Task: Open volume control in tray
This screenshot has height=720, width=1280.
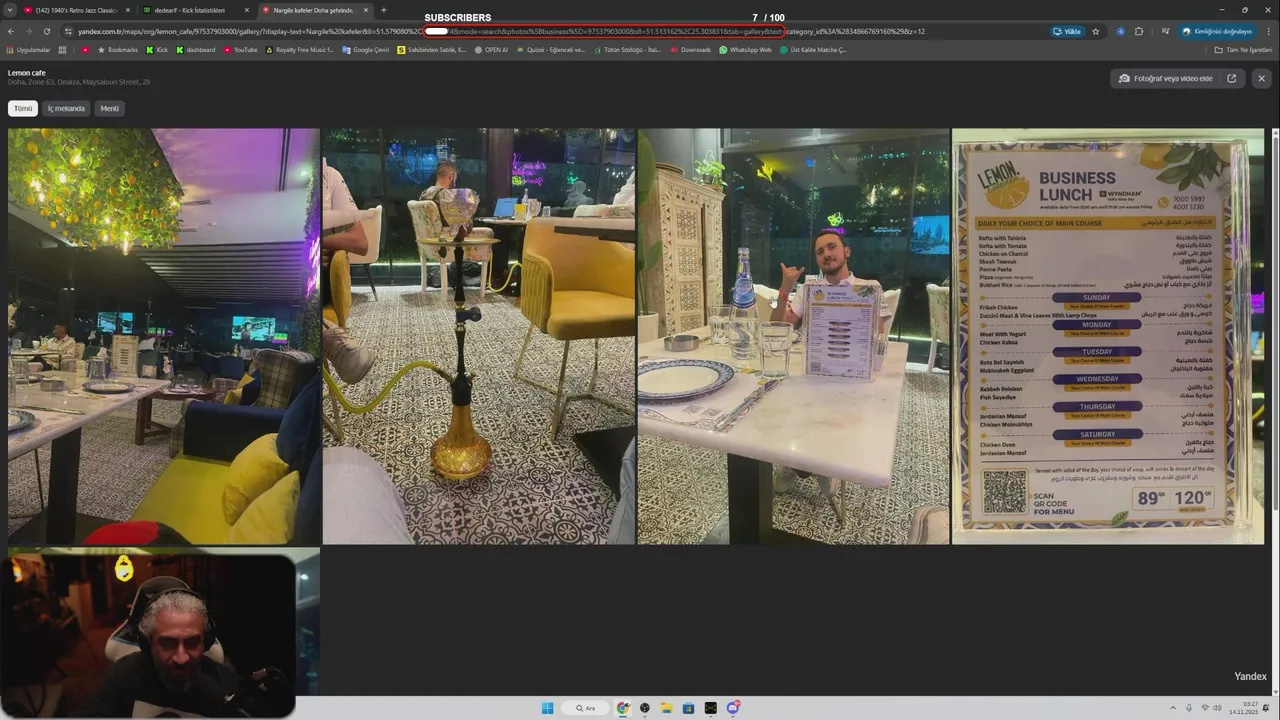Action: 1218,708
